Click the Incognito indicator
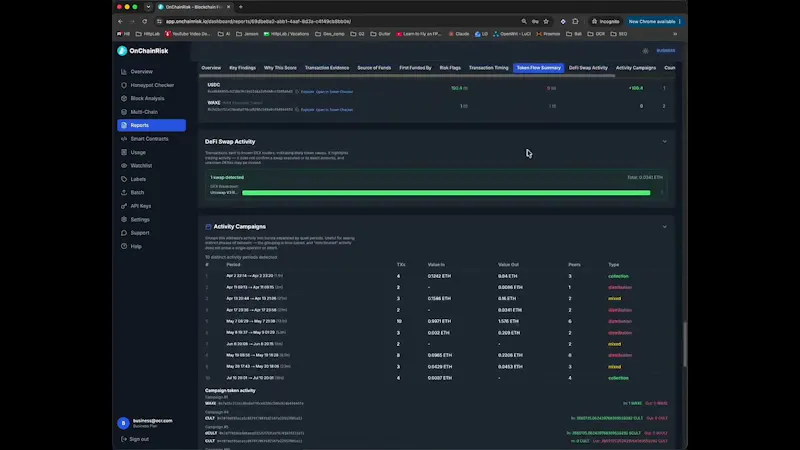This screenshot has height=450, width=800. pyautogui.click(x=605, y=21)
